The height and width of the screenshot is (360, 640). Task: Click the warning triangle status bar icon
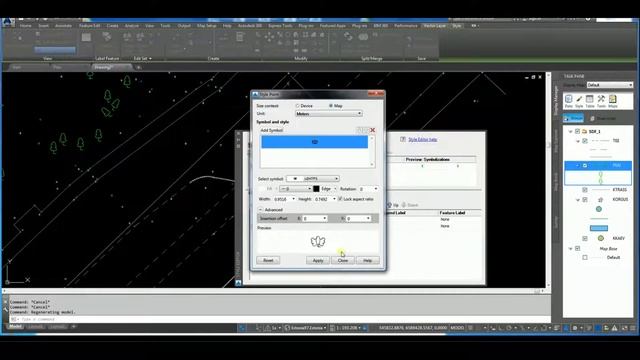coord(614,328)
